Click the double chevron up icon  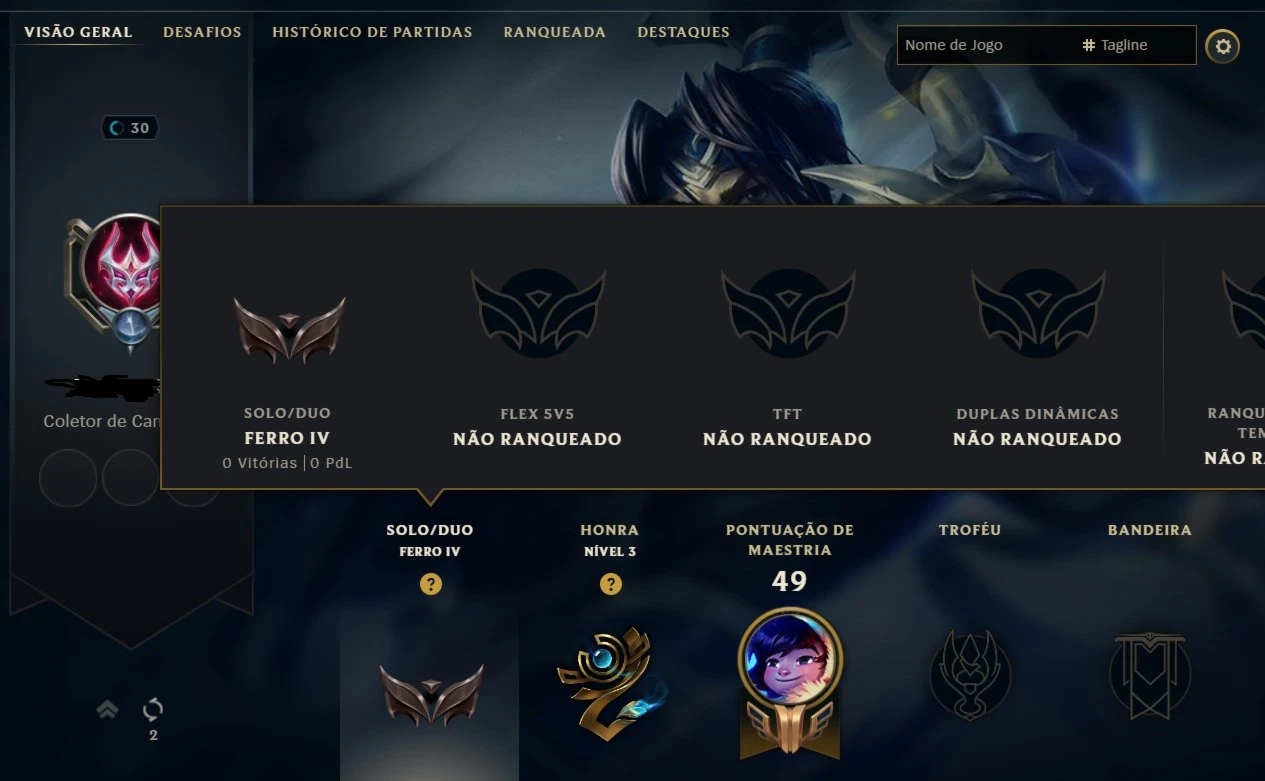[x=107, y=709]
